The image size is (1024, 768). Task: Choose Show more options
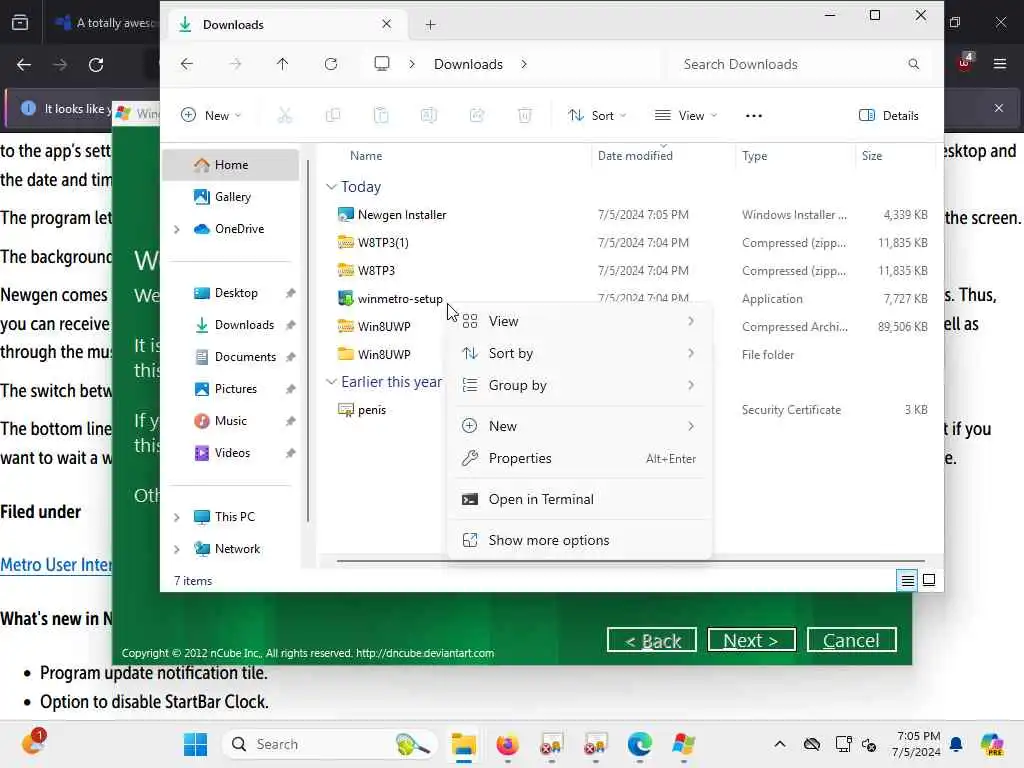pos(579,541)
